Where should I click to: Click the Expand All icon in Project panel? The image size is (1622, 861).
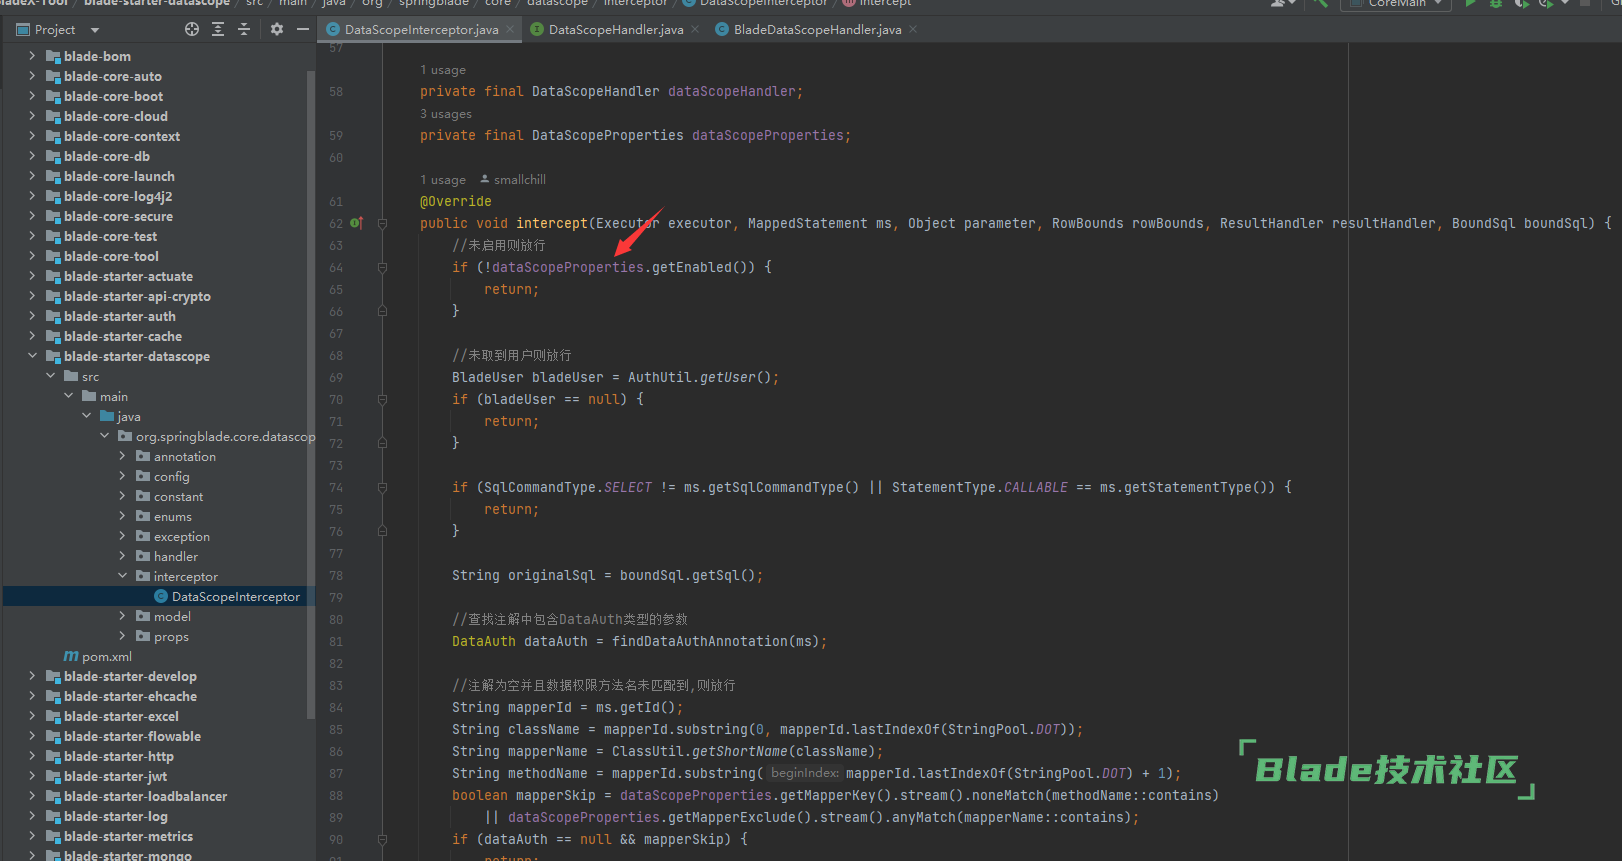pyautogui.click(x=218, y=30)
